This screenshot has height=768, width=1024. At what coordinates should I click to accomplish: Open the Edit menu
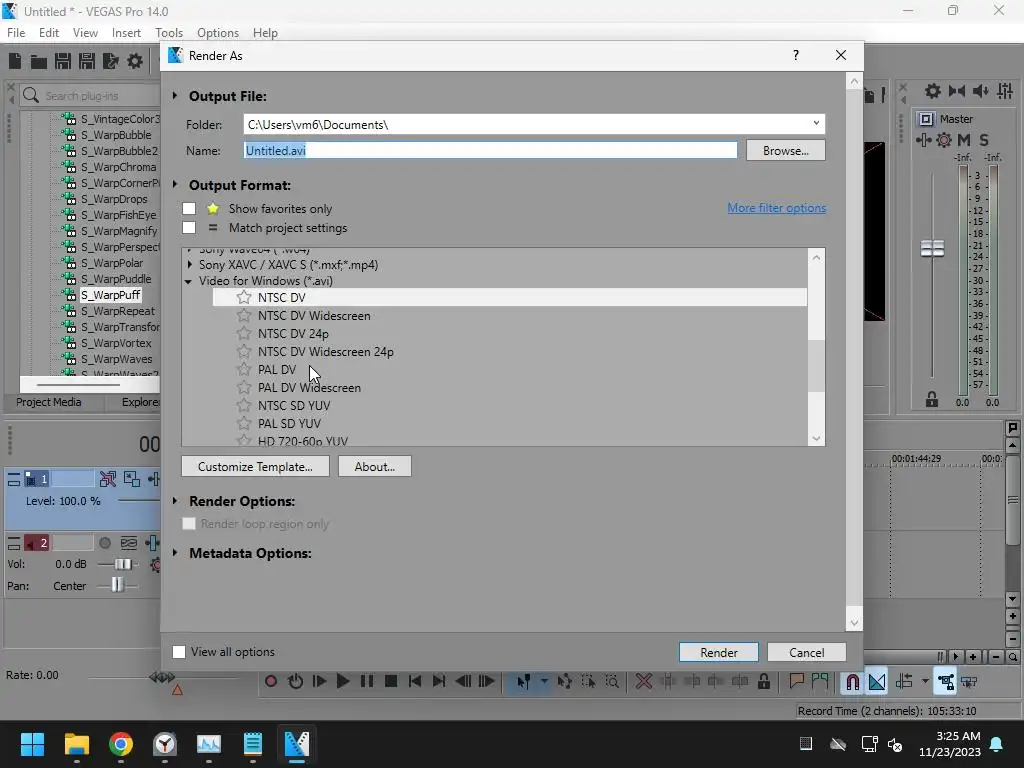[x=49, y=33]
